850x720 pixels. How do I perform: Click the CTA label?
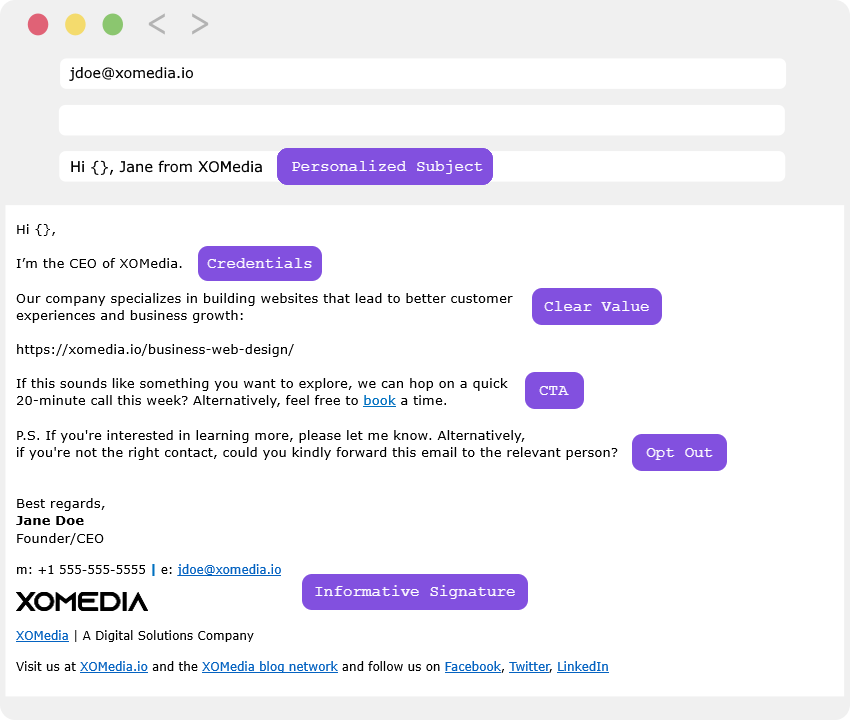(x=554, y=390)
